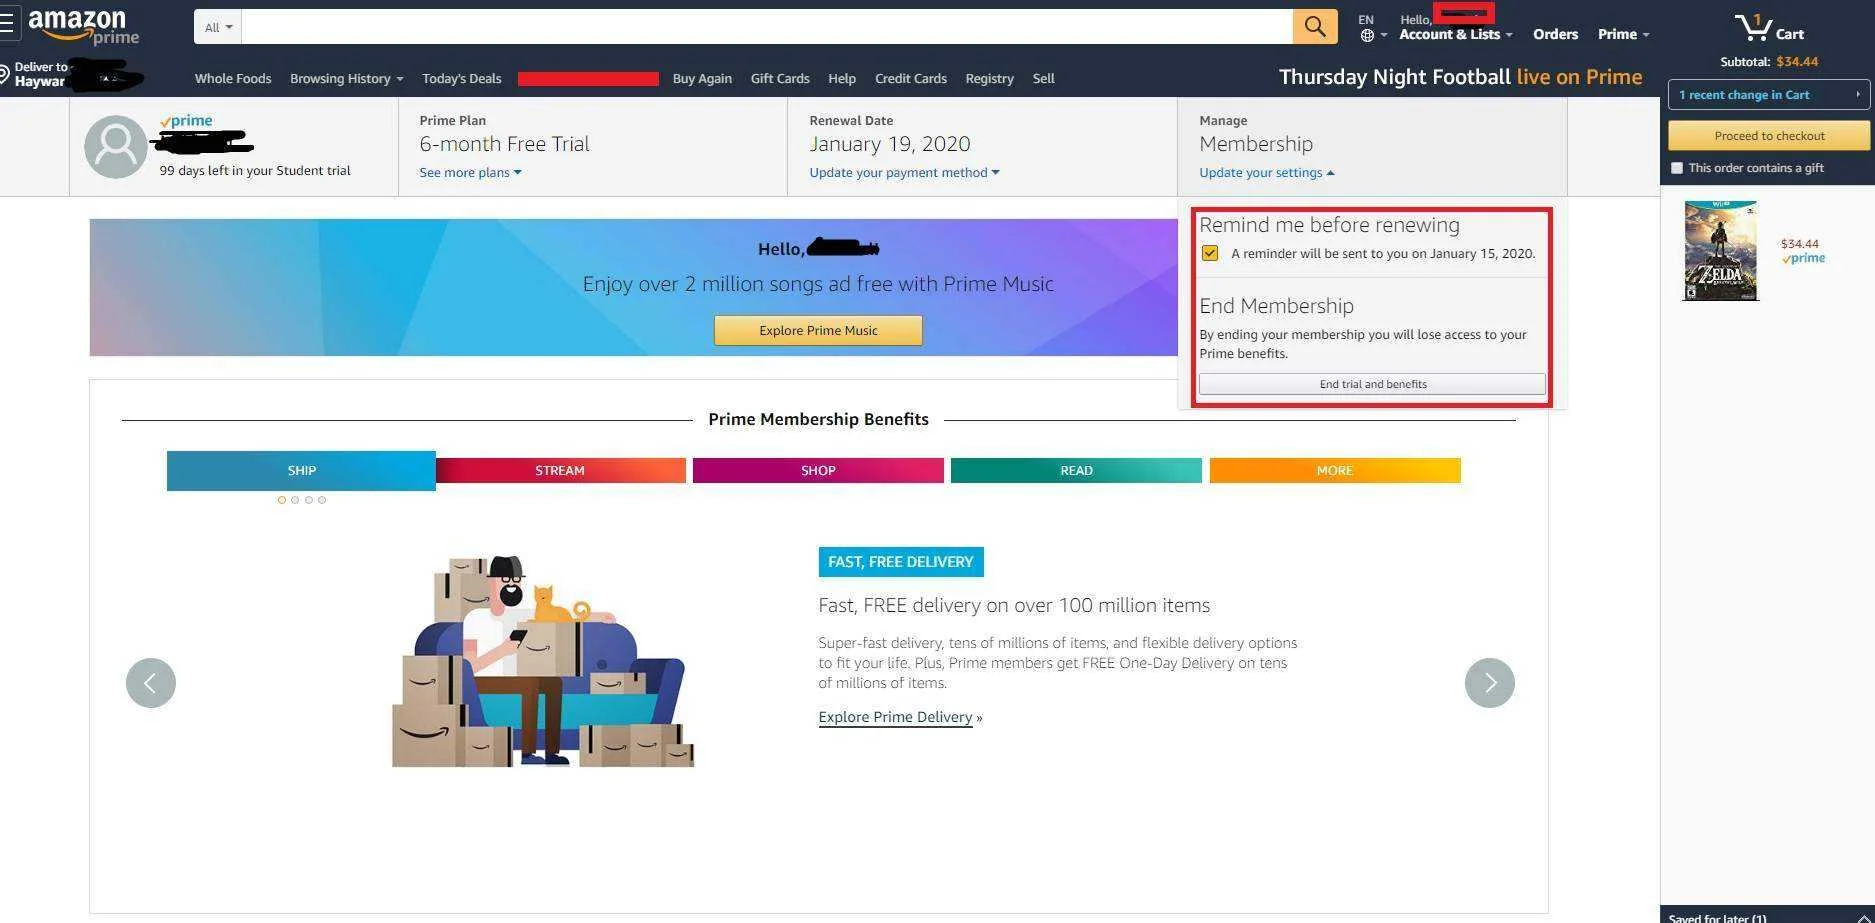Switch to the MORE benefits tab
Image resolution: width=1875 pixels, height=923 pixels.
pyautogui.click(x=1335, y=470)
